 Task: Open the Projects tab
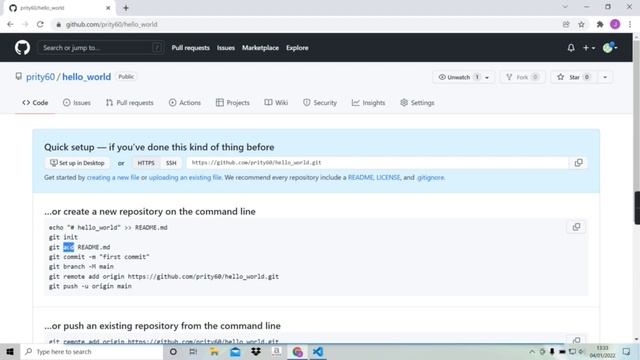[x=233, y=103]
